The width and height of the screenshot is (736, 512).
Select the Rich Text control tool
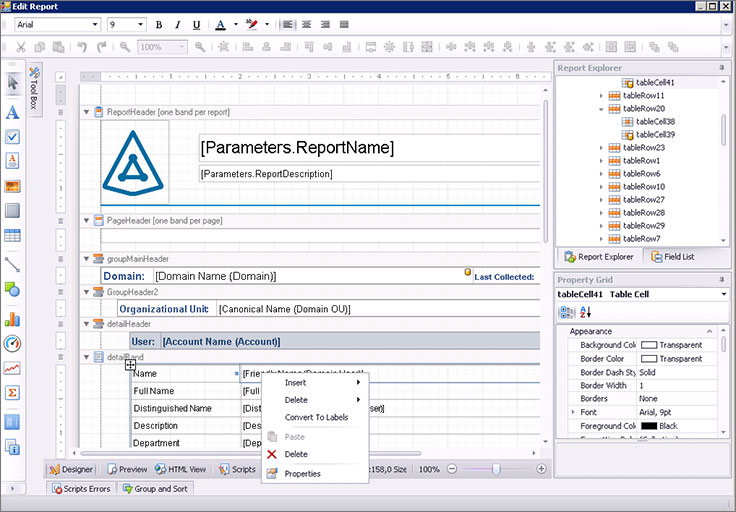tap(13, 161)
